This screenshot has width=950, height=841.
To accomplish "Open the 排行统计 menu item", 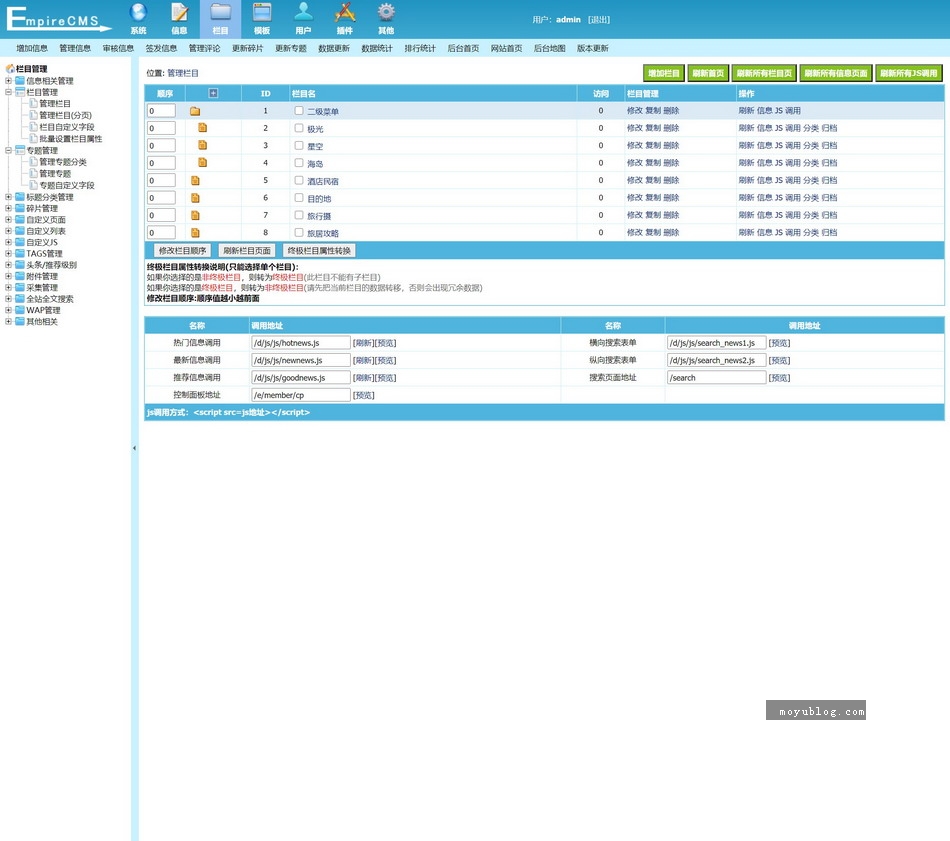I will pyautogui.click(x=420, y=48).
